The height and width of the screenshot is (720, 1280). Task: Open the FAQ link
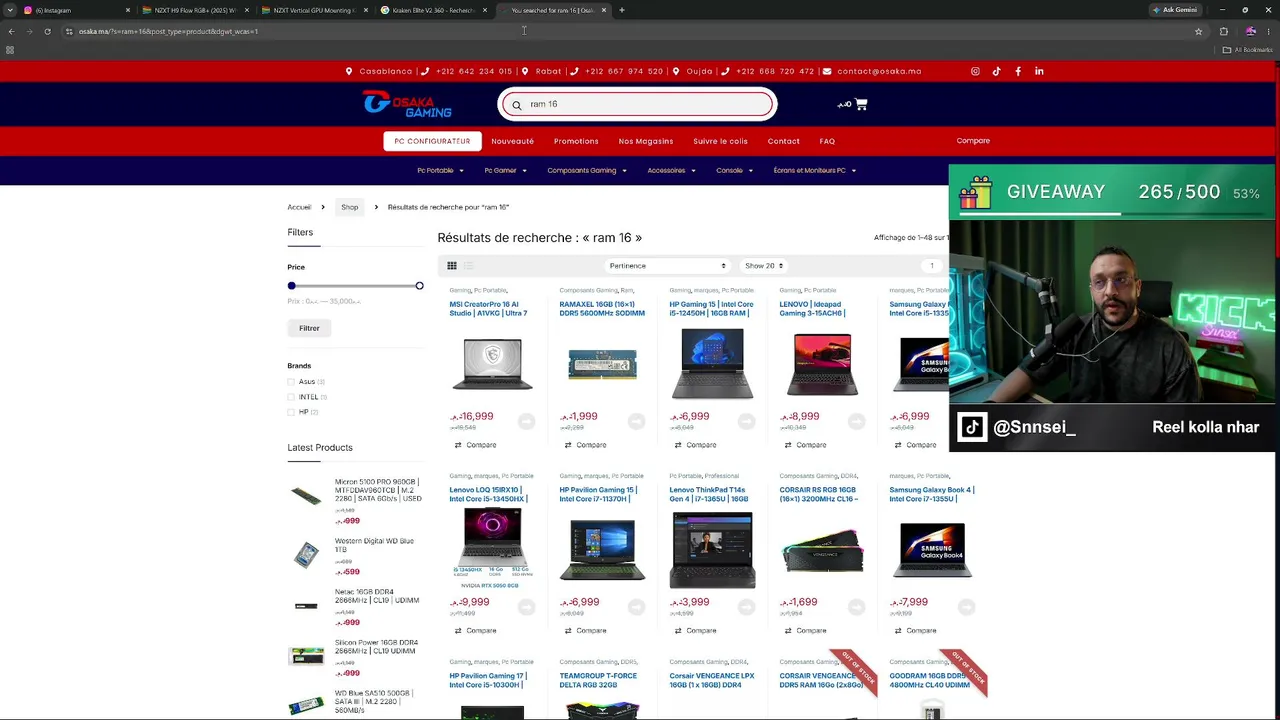(827, 141)
